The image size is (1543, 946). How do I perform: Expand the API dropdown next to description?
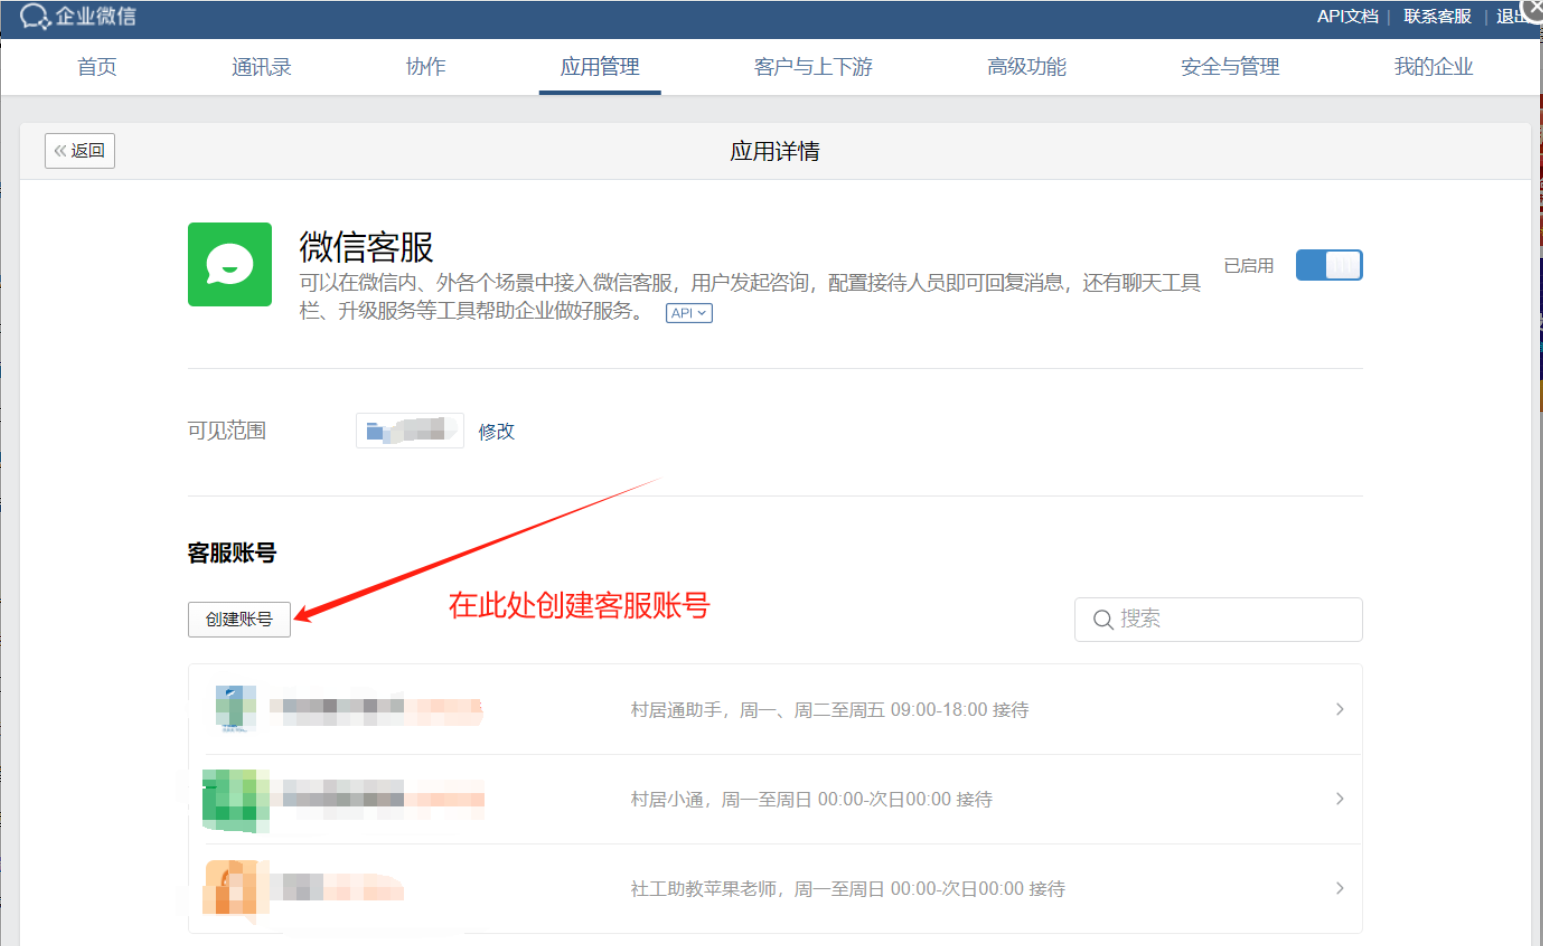[689, 313]
